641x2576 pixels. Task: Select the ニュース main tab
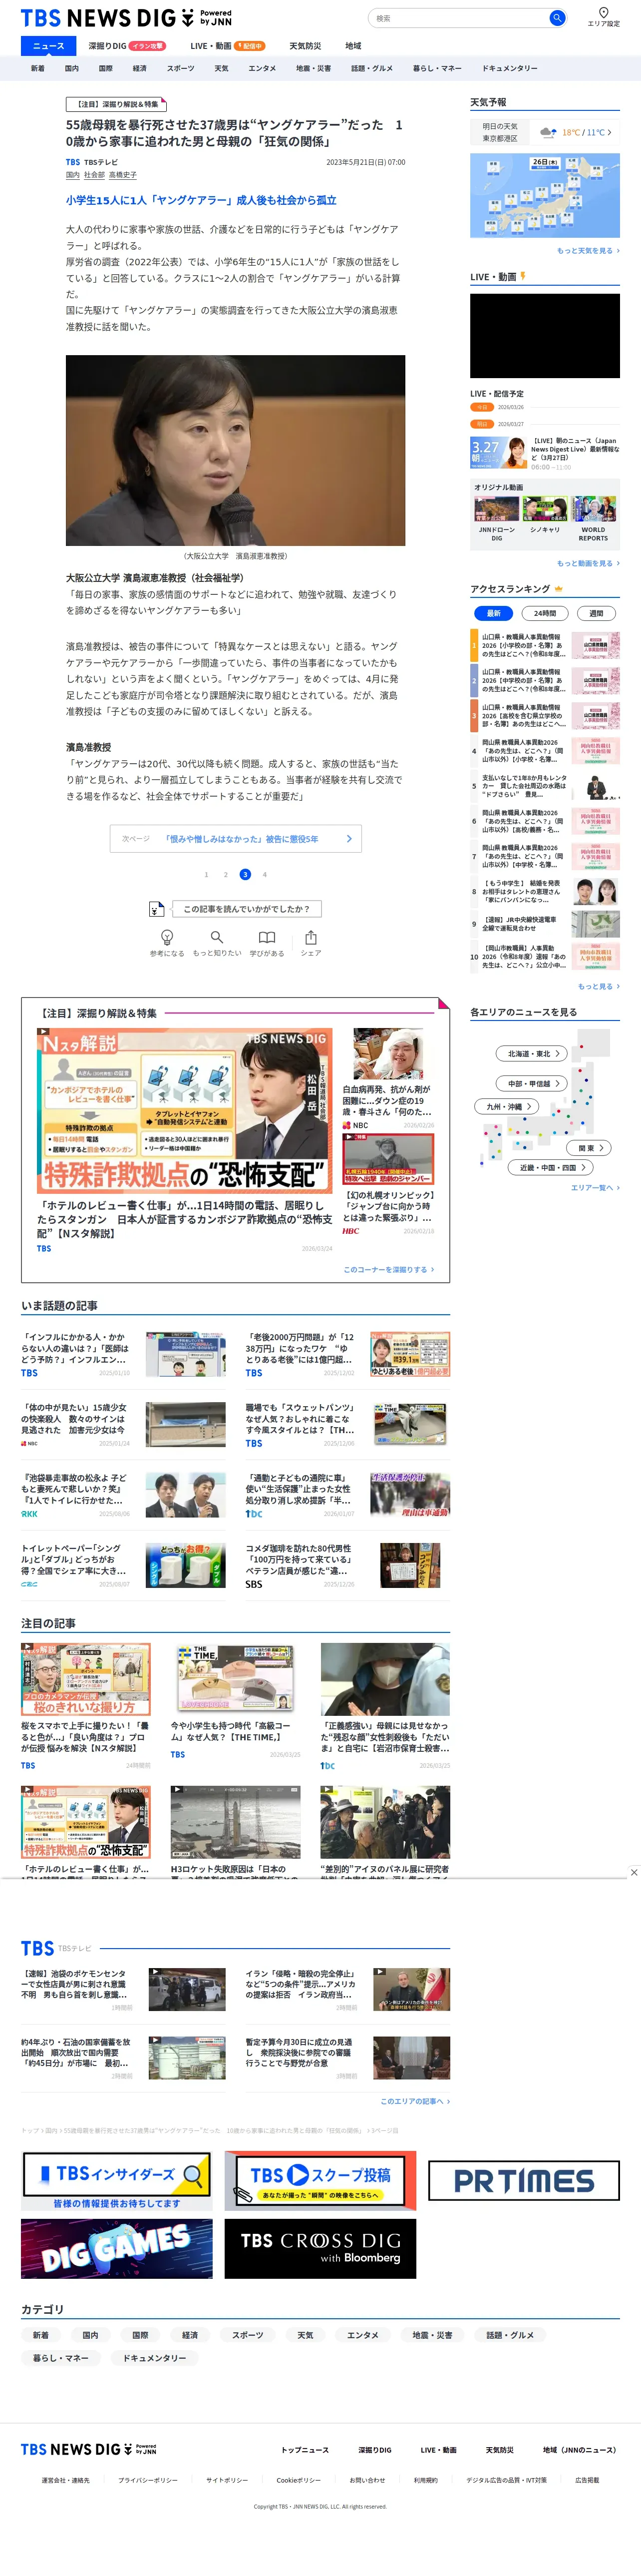(48, 46)
